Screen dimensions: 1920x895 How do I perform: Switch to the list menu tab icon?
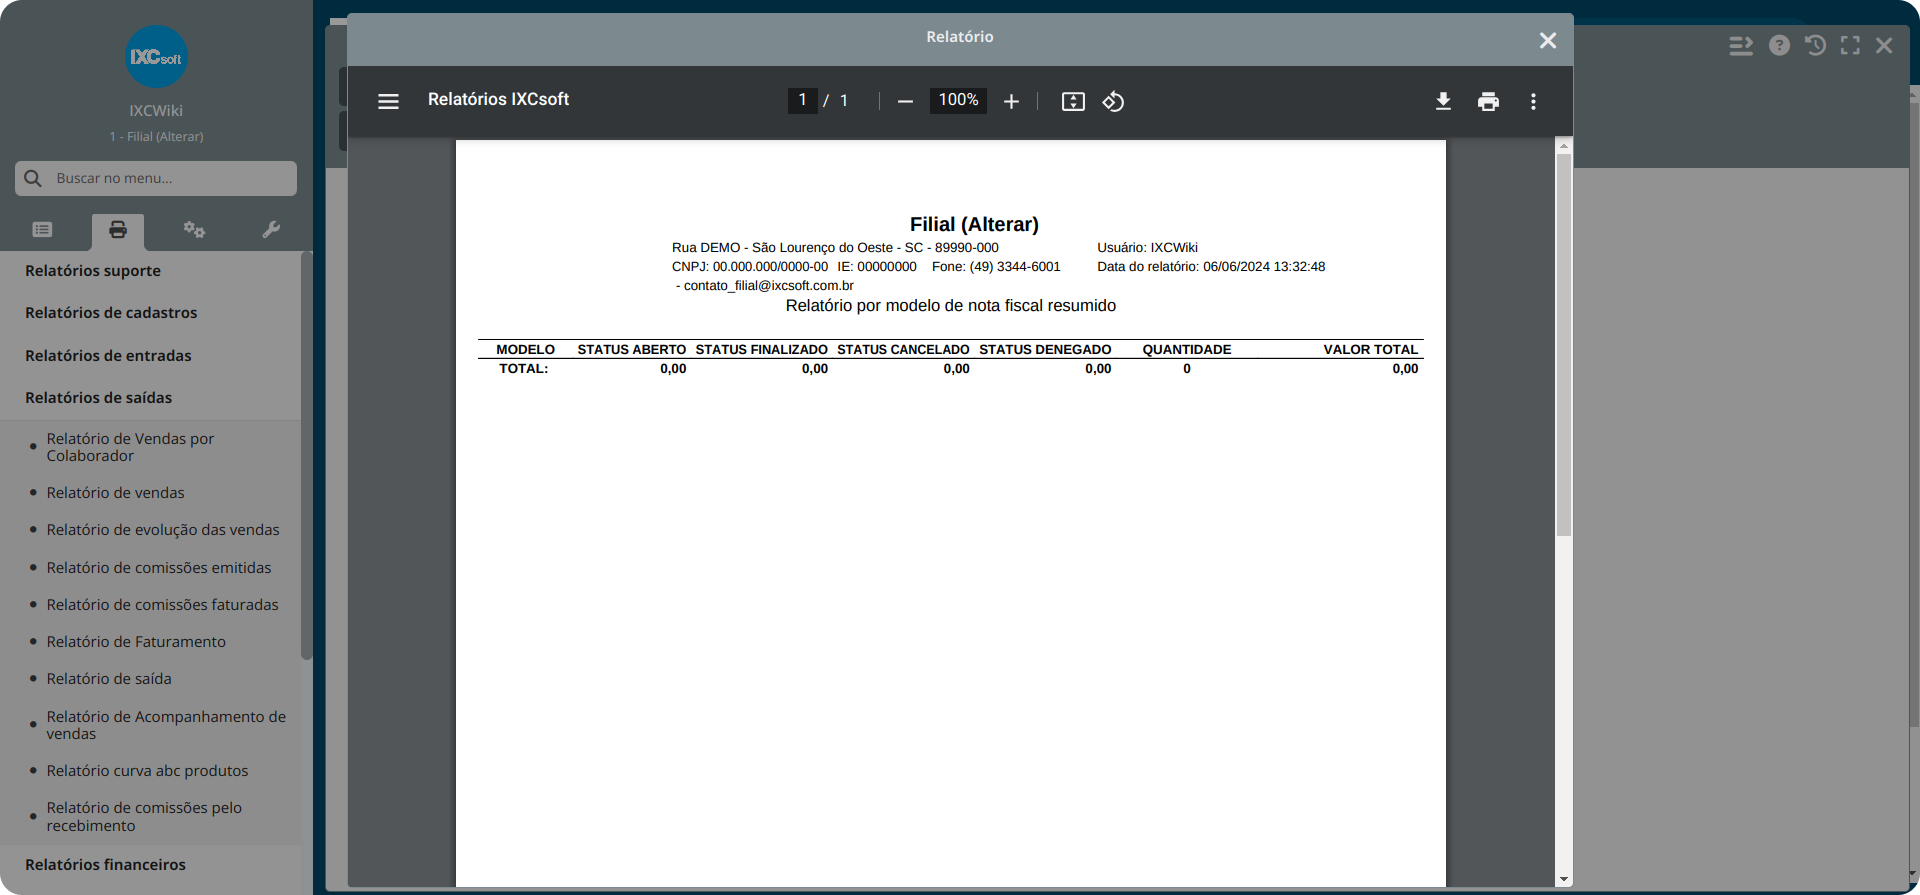(x=42, y=230)
